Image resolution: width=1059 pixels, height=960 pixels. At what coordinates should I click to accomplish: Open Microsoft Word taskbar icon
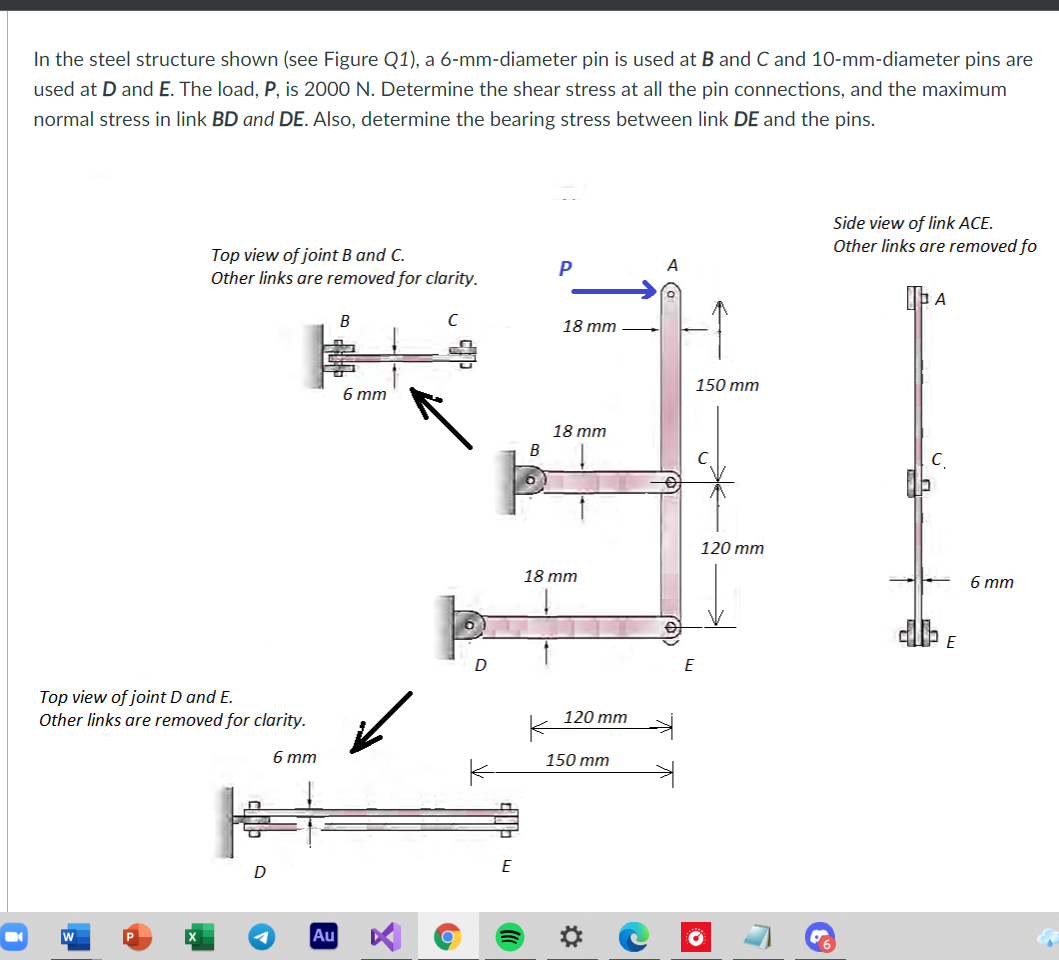pyautogui.click(x=75, y=937)
